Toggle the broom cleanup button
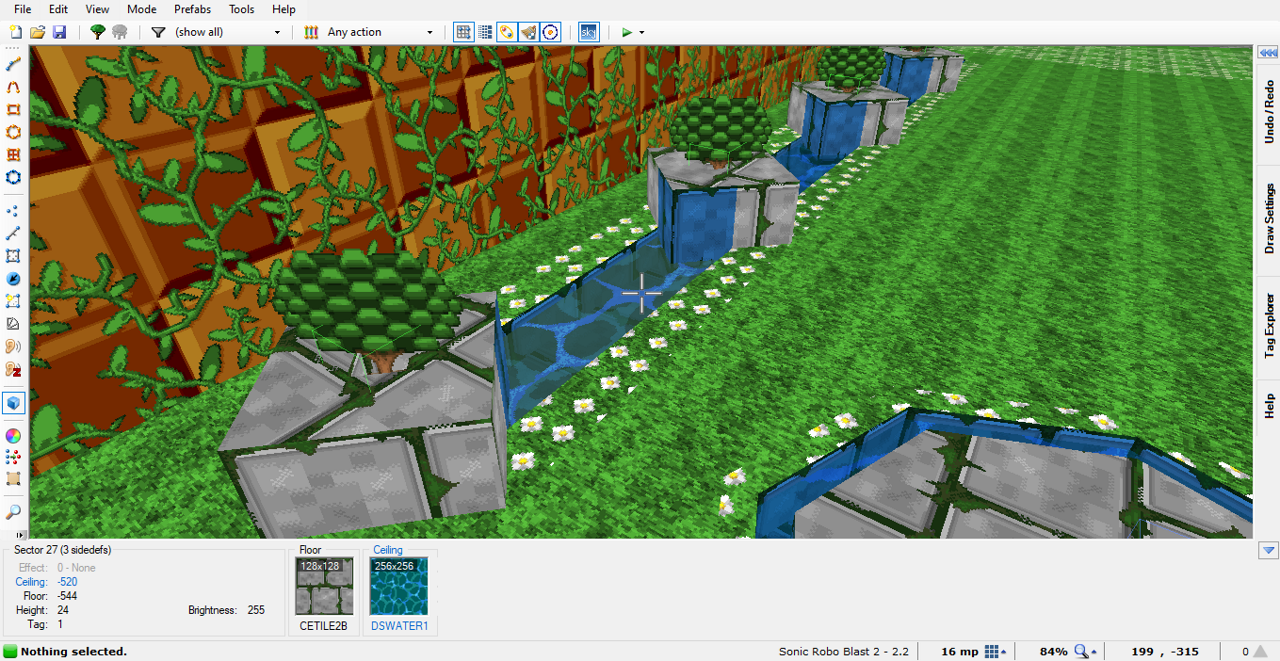This screenshot has width=1280, height=661. click(x=529, y=32)
